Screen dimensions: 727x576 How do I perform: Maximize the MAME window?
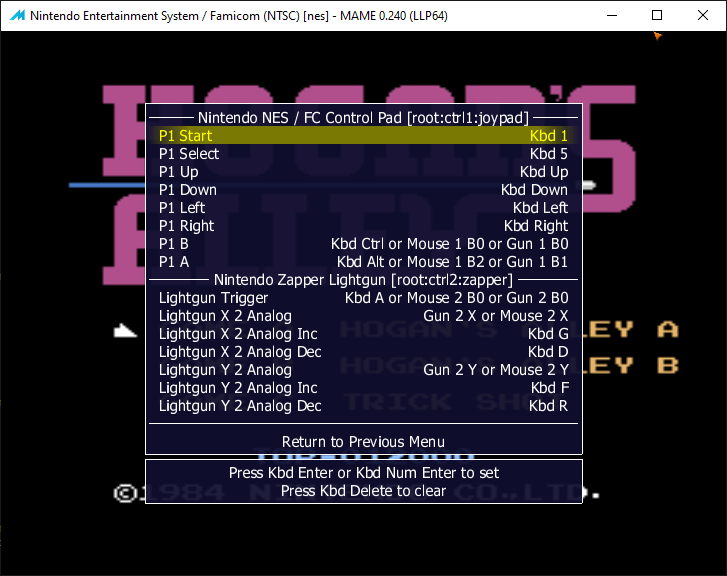(x=657, y=15)
